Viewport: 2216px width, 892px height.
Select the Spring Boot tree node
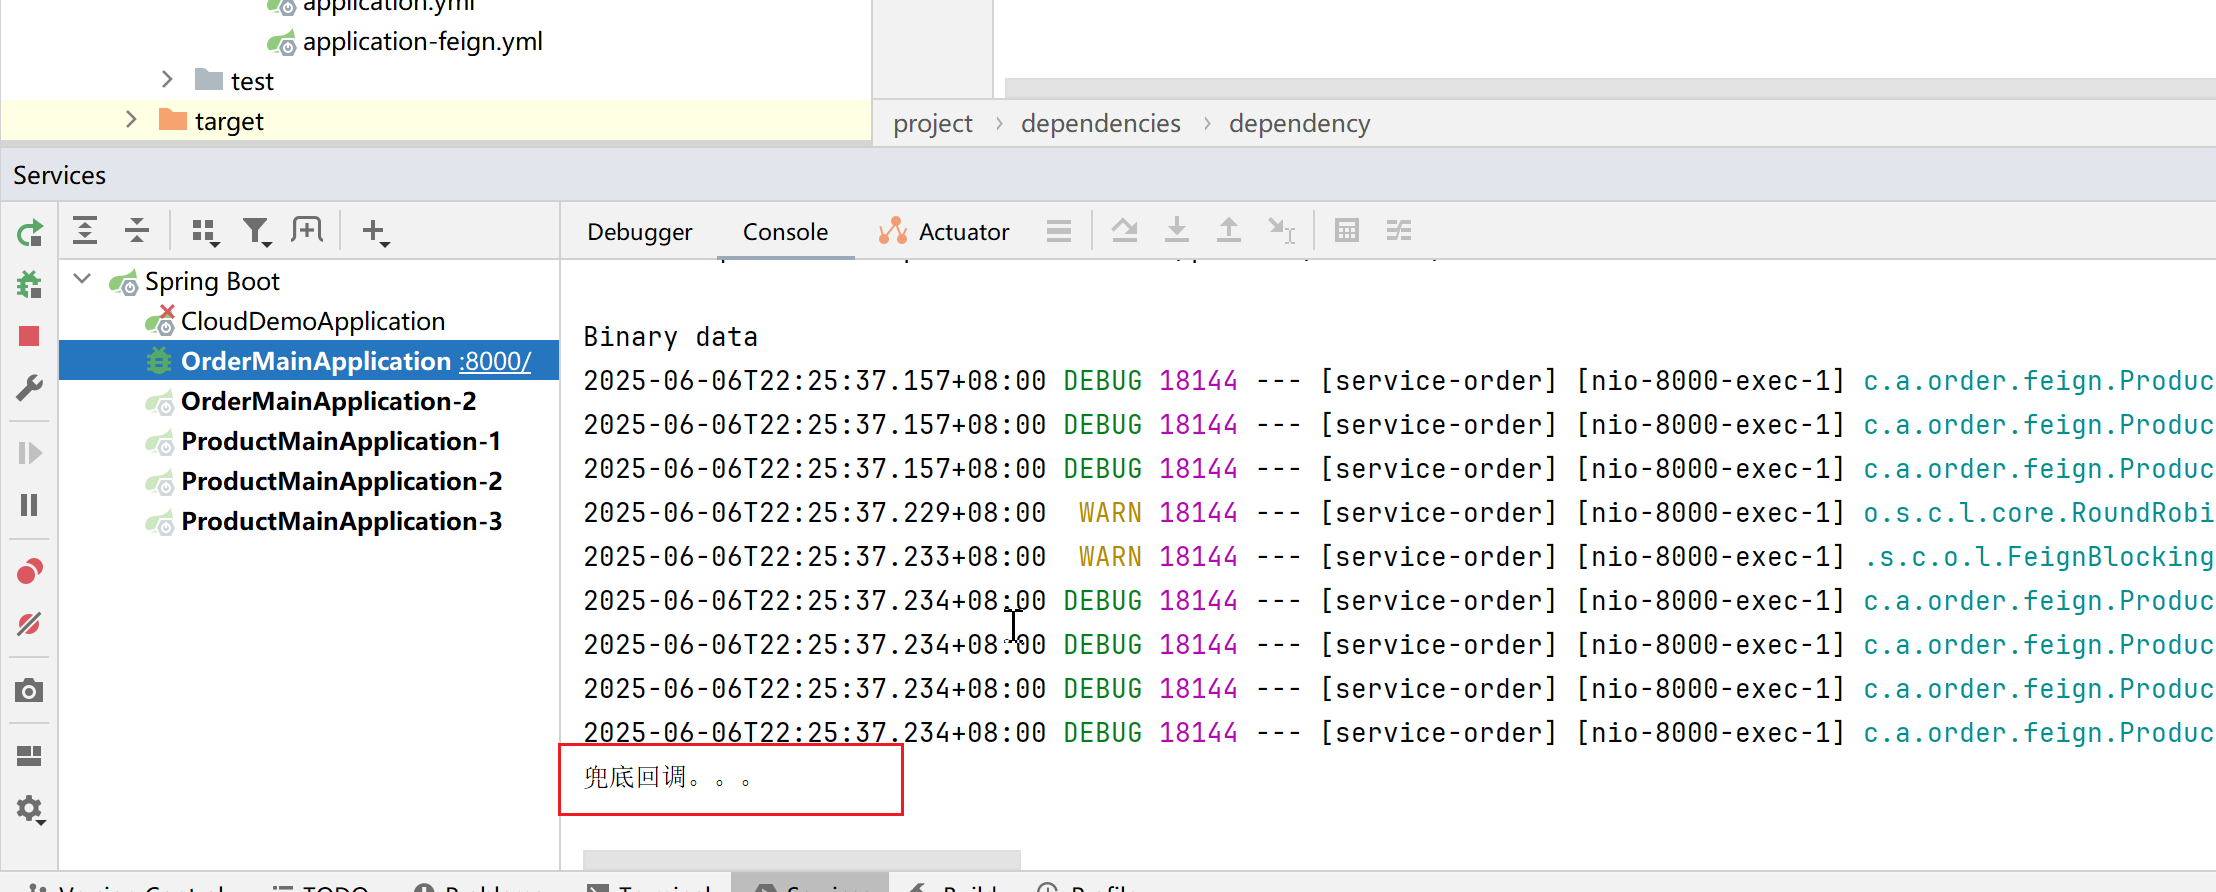pos(212,282)
